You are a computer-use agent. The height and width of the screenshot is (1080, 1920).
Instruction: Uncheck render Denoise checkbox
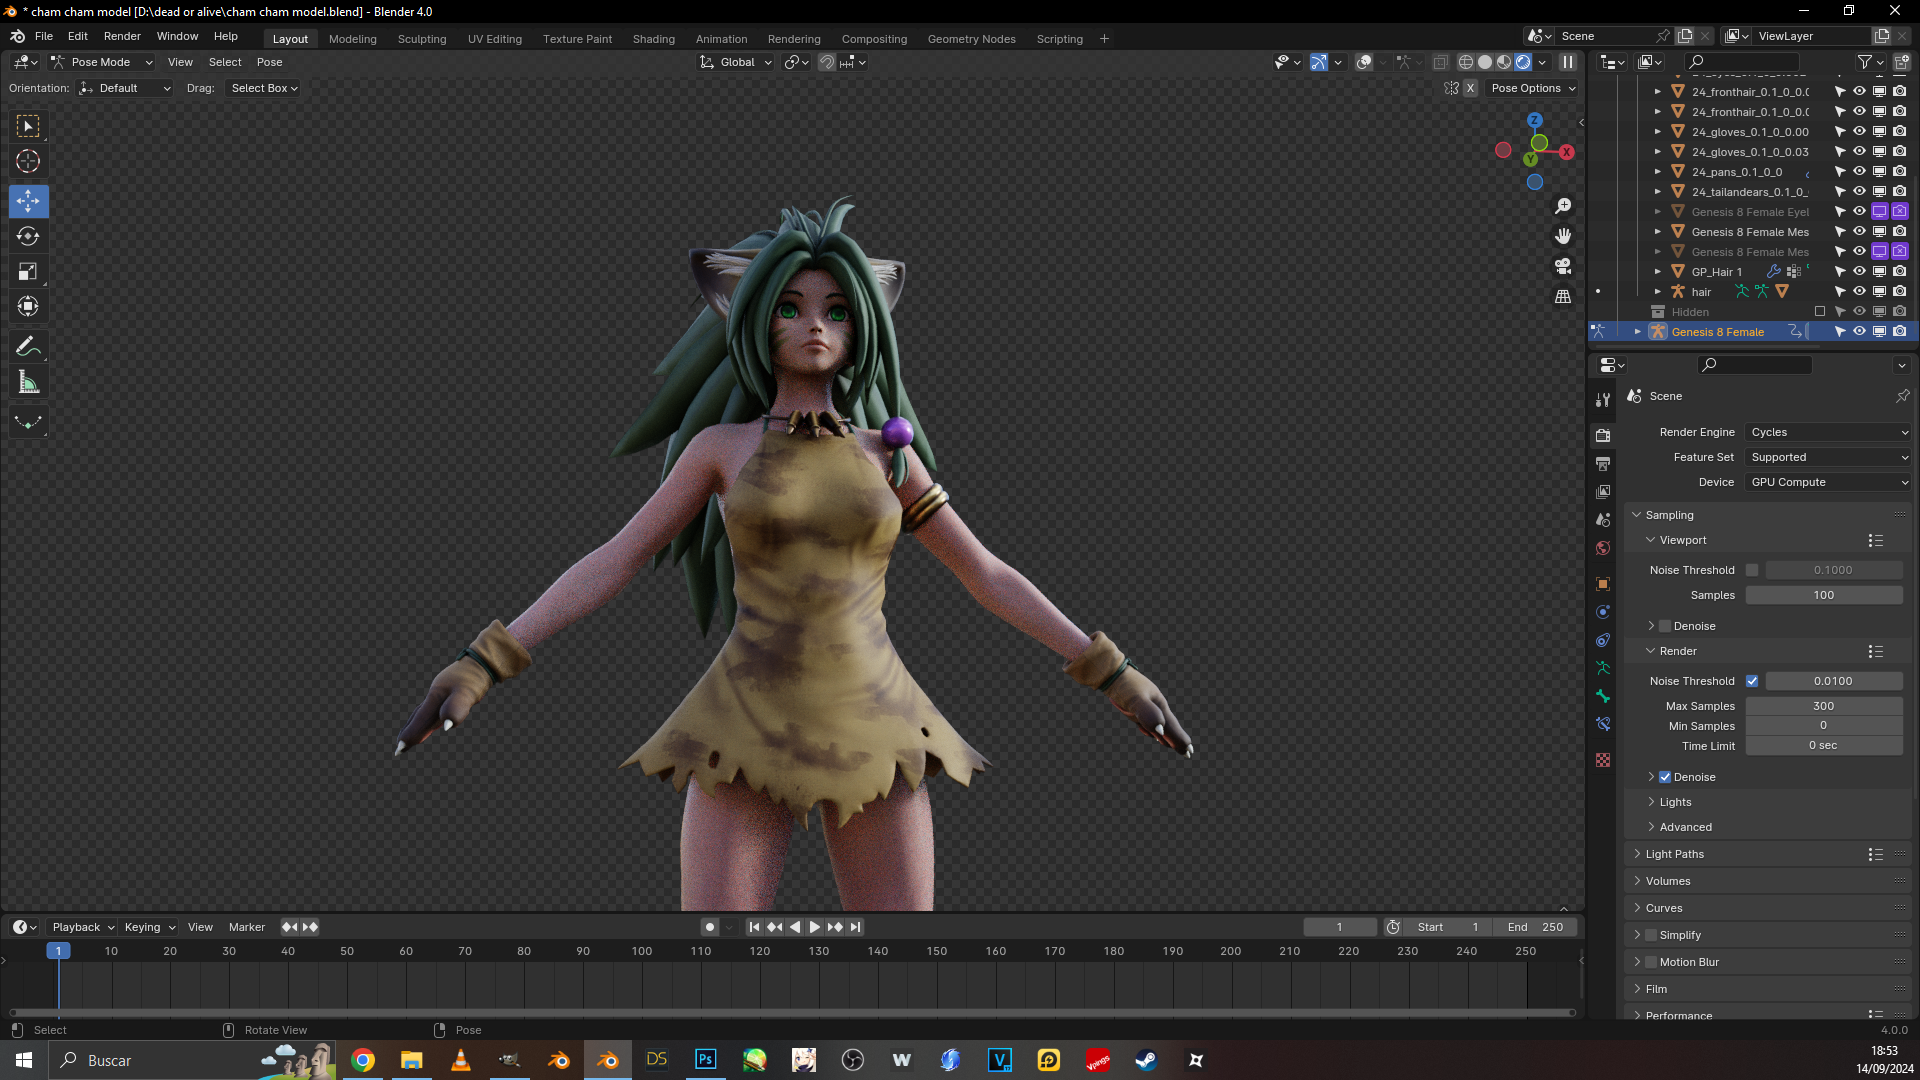[x=1665, y=777]
